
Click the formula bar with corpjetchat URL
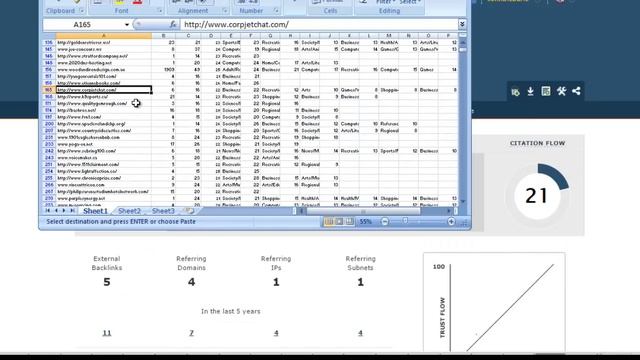coord(319,24)
